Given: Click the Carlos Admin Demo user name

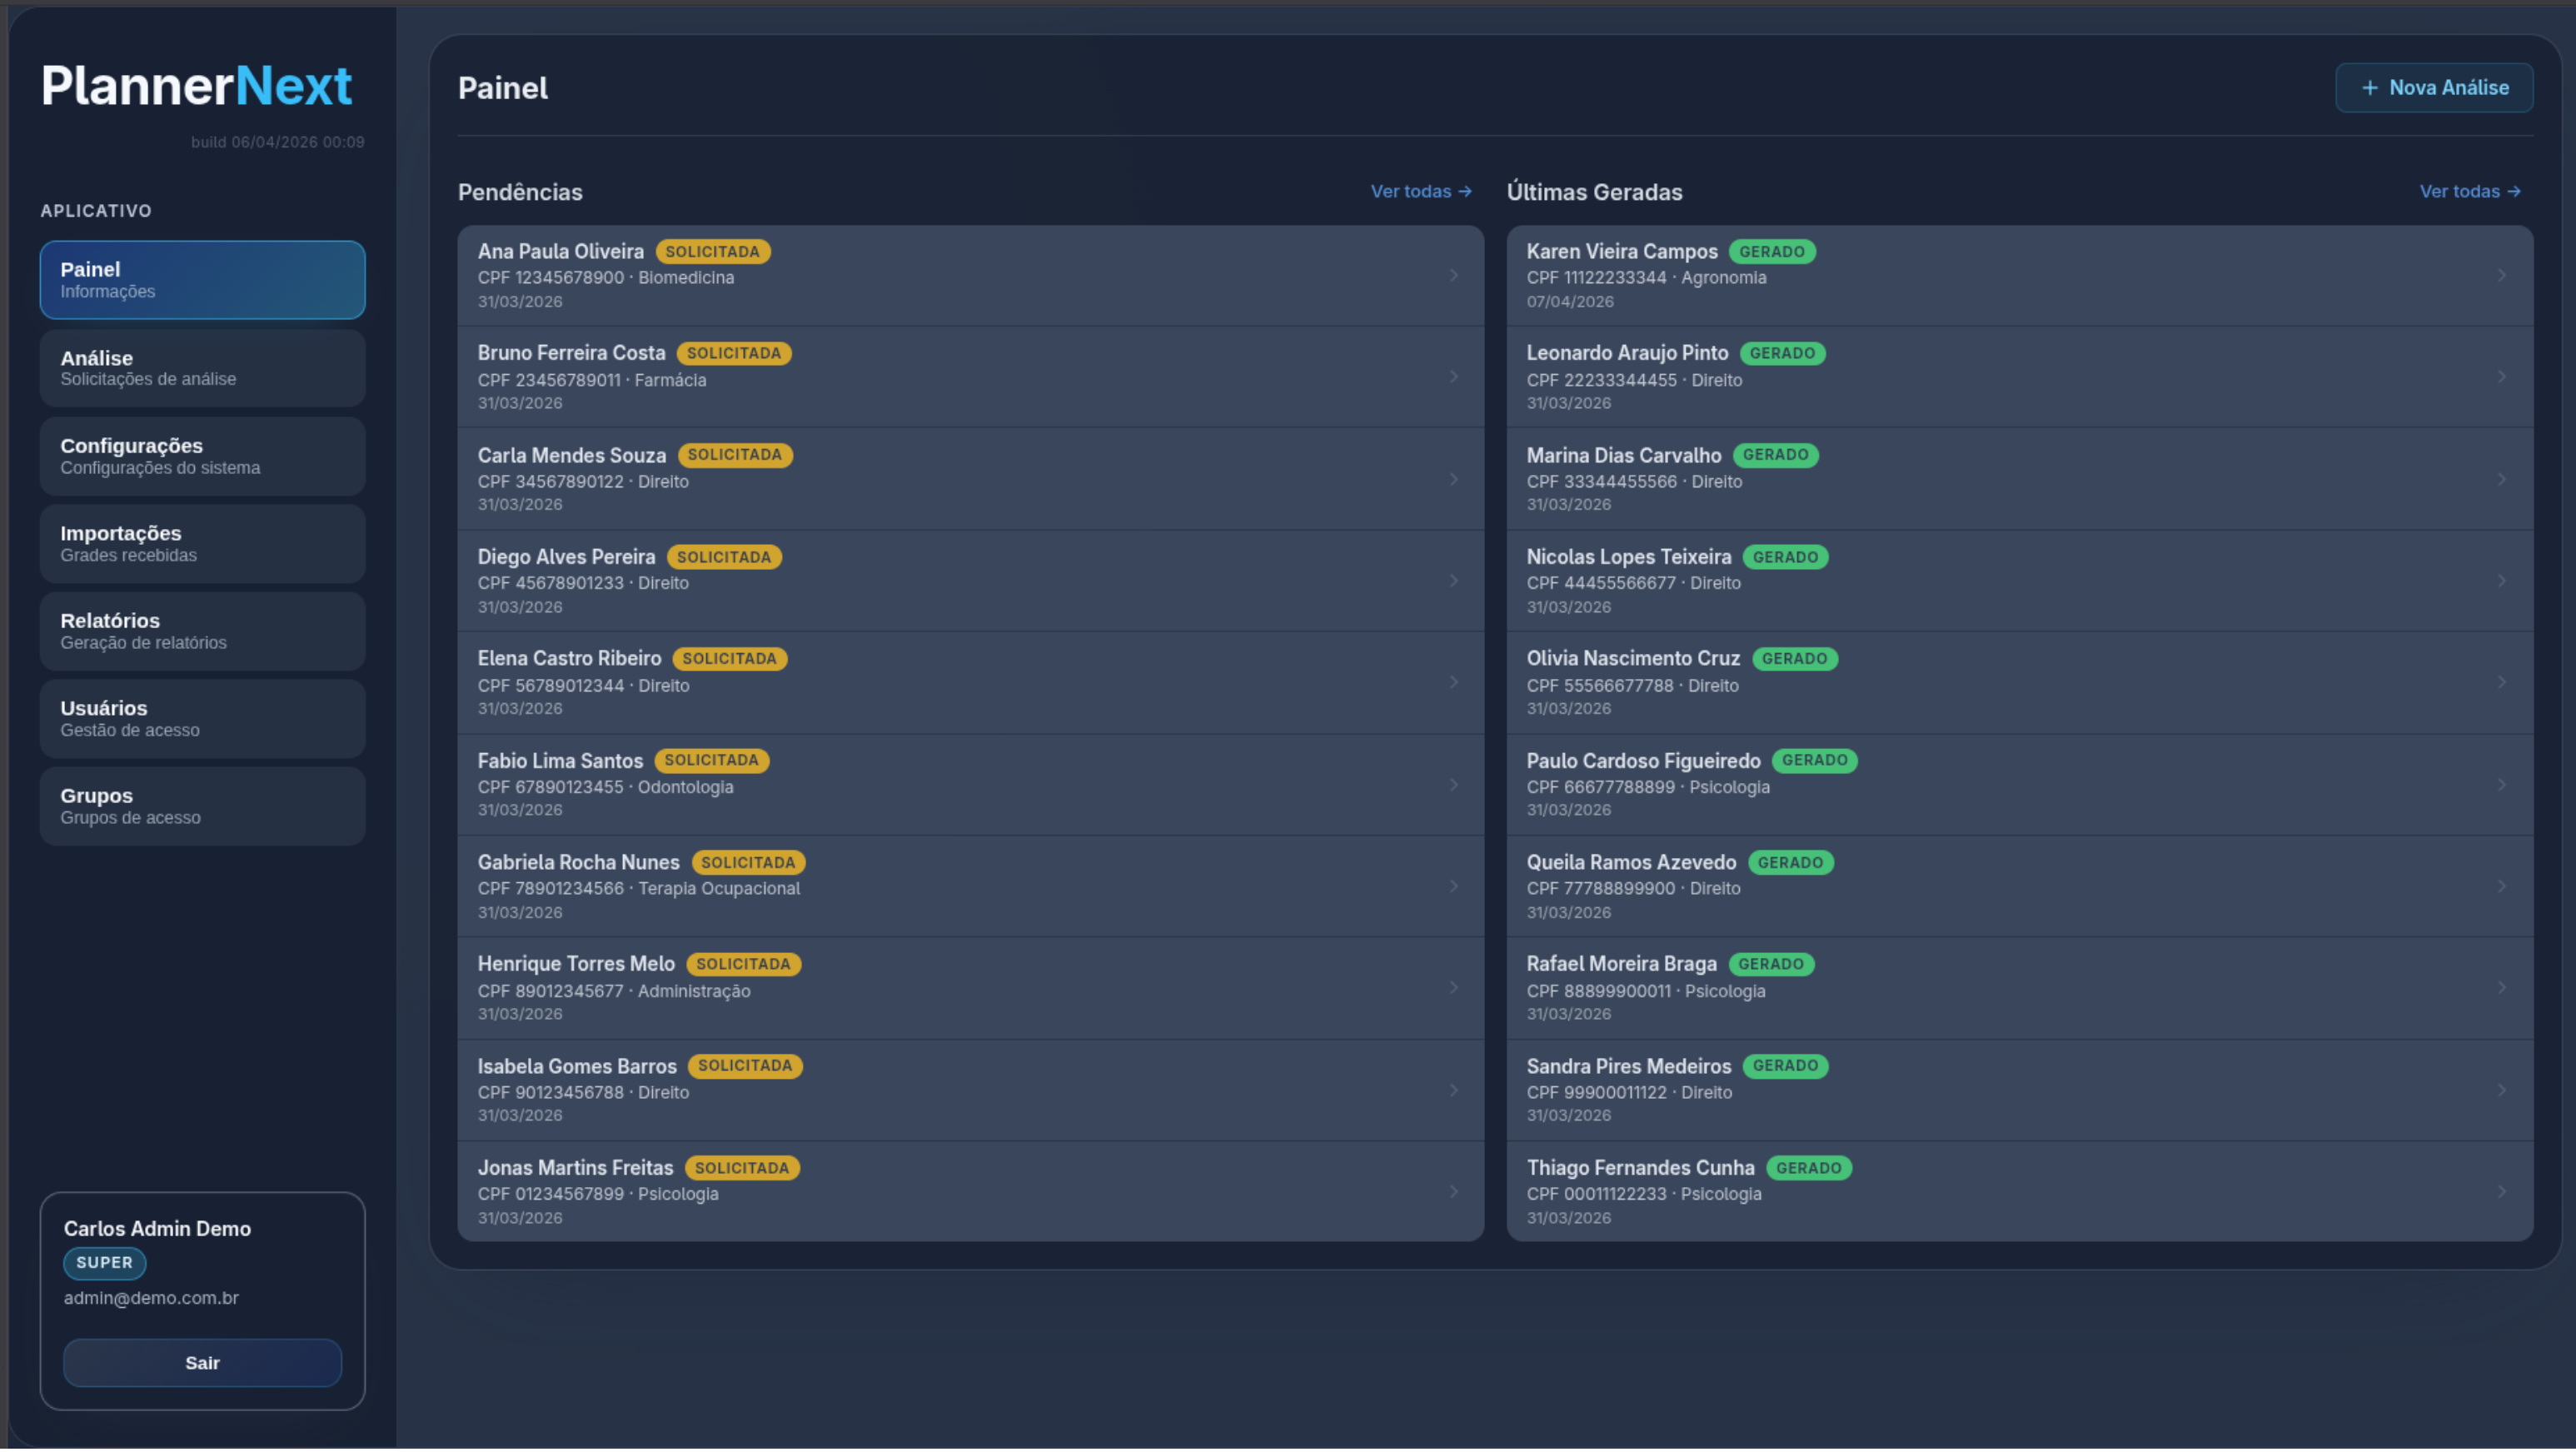Looking at the screenshot, I should click(157, 1229).
